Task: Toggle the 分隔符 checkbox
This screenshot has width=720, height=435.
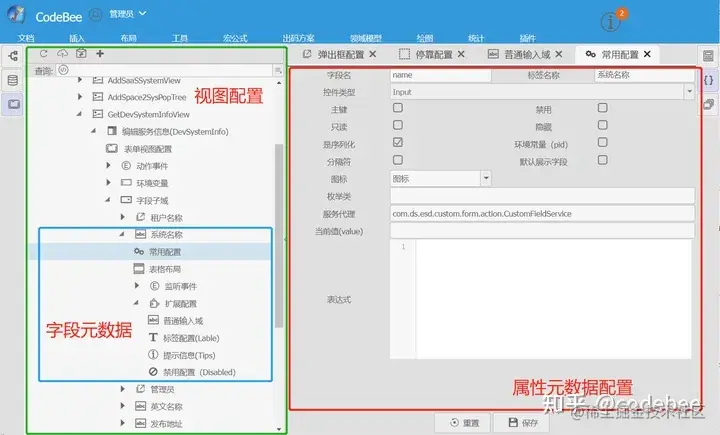Action: (398, 160)
